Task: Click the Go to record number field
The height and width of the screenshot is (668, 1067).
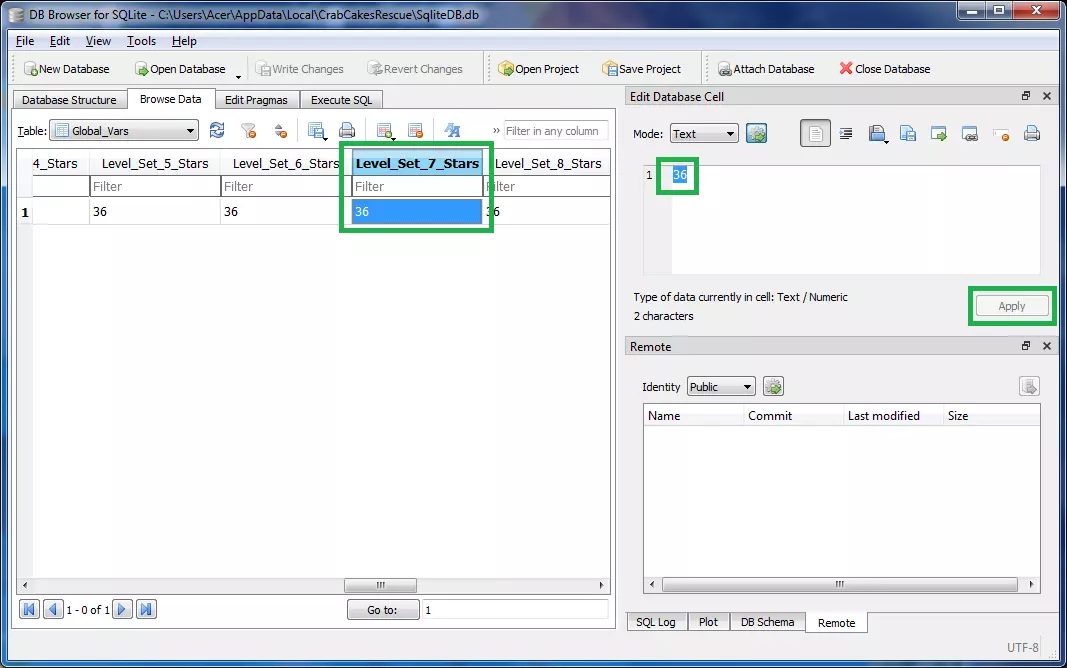Action: click(x=515, y=609)
